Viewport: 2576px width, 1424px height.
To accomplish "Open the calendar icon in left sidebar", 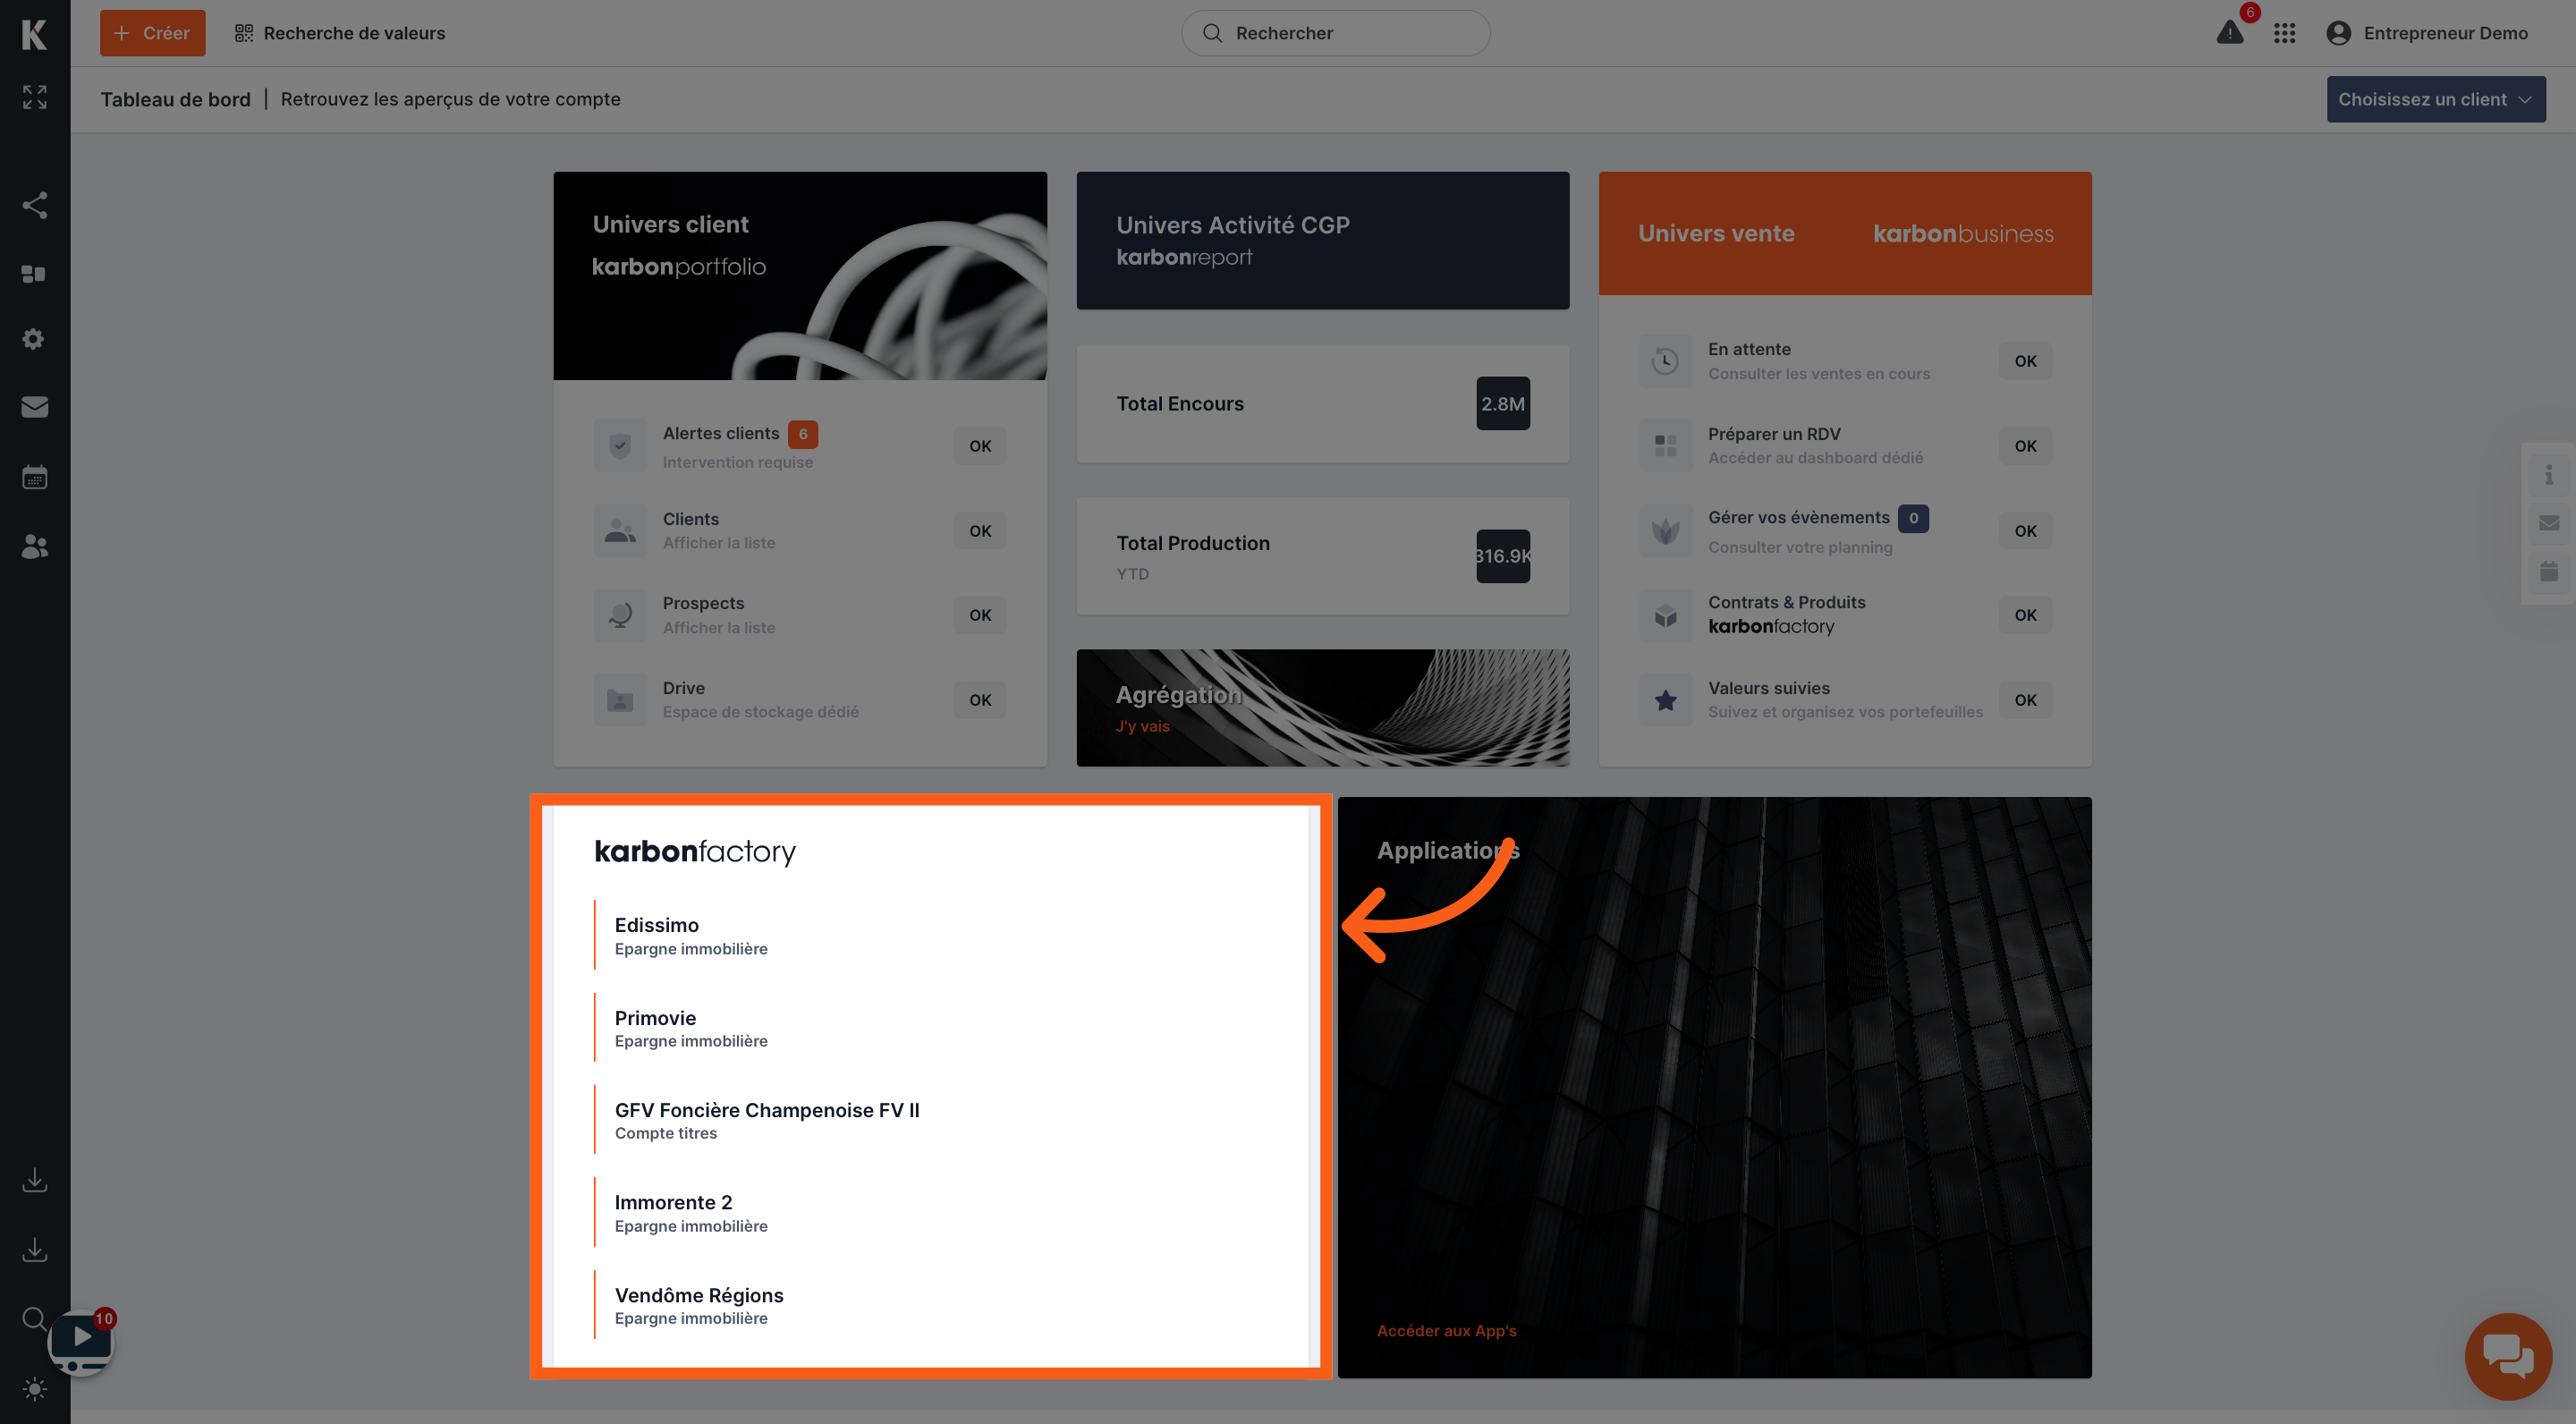I will pos(34,477).
